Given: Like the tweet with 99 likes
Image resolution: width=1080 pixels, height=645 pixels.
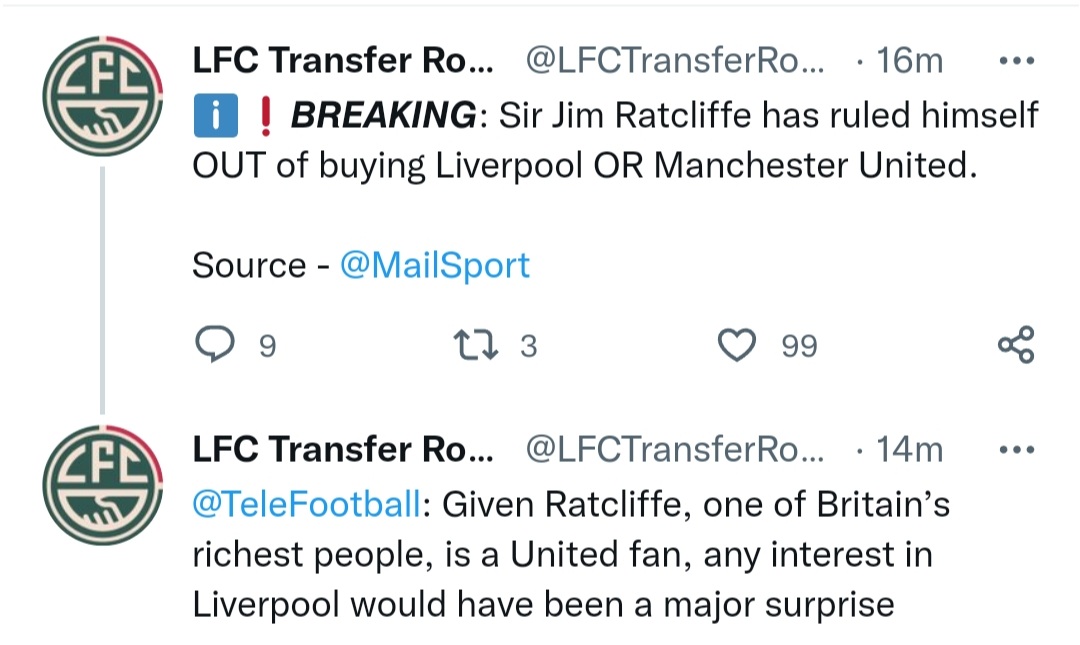Looking at the screenshot, I should pos(737,345).
